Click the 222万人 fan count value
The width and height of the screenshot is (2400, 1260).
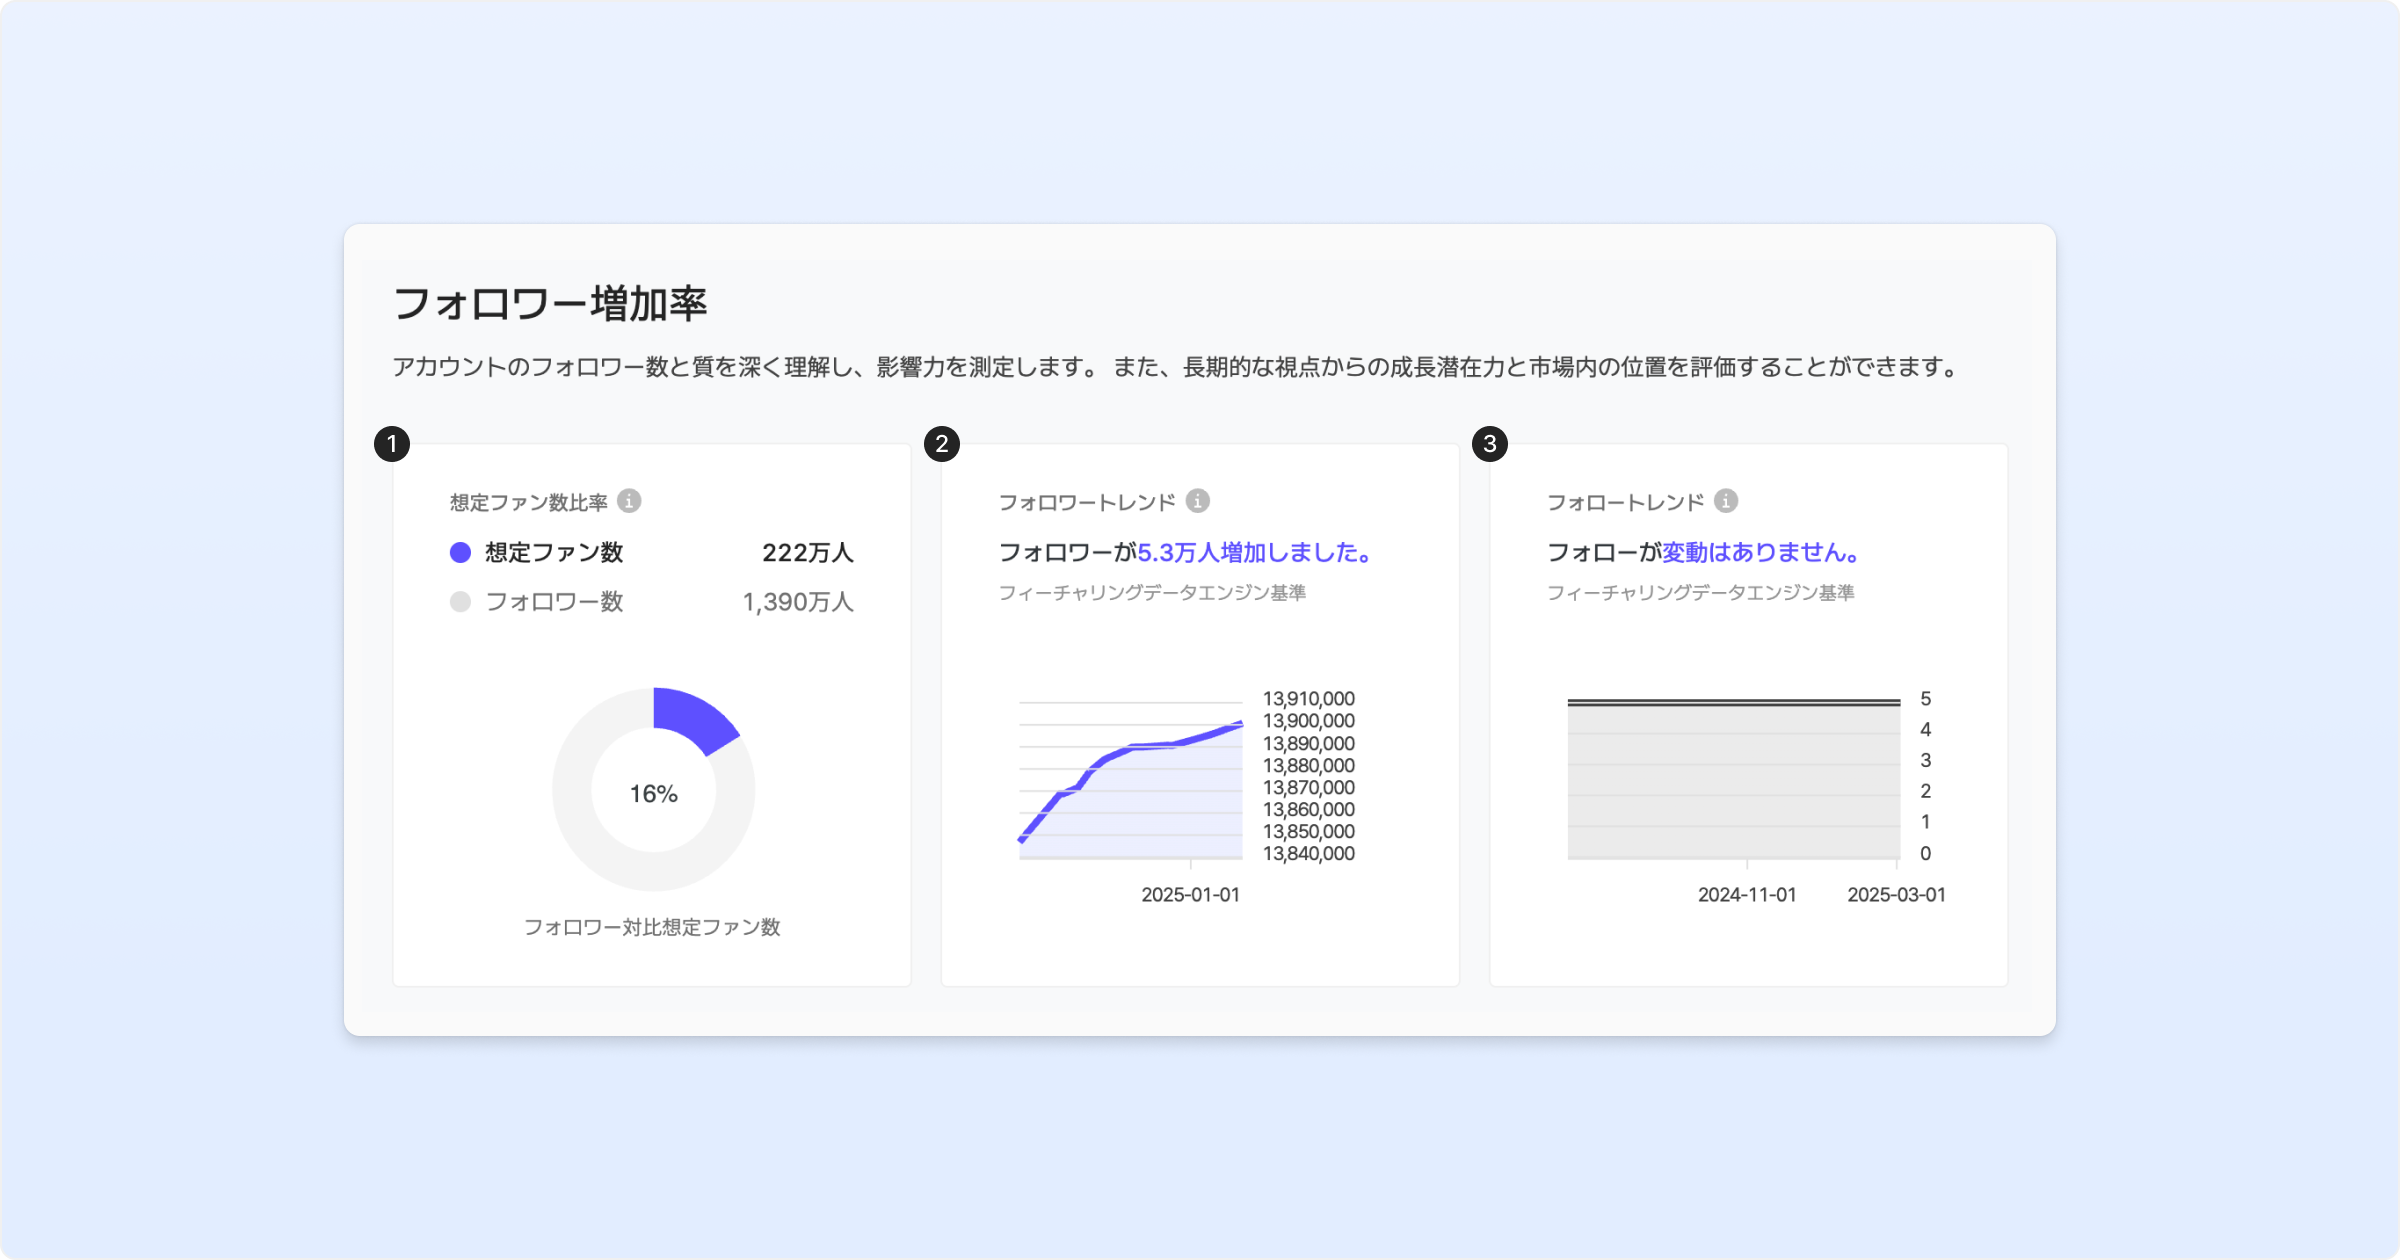(x=807, y=553)
